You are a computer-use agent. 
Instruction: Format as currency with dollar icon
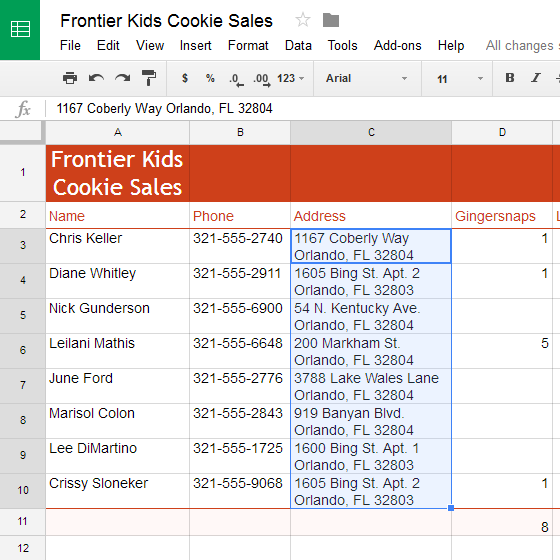click(185, 78)
